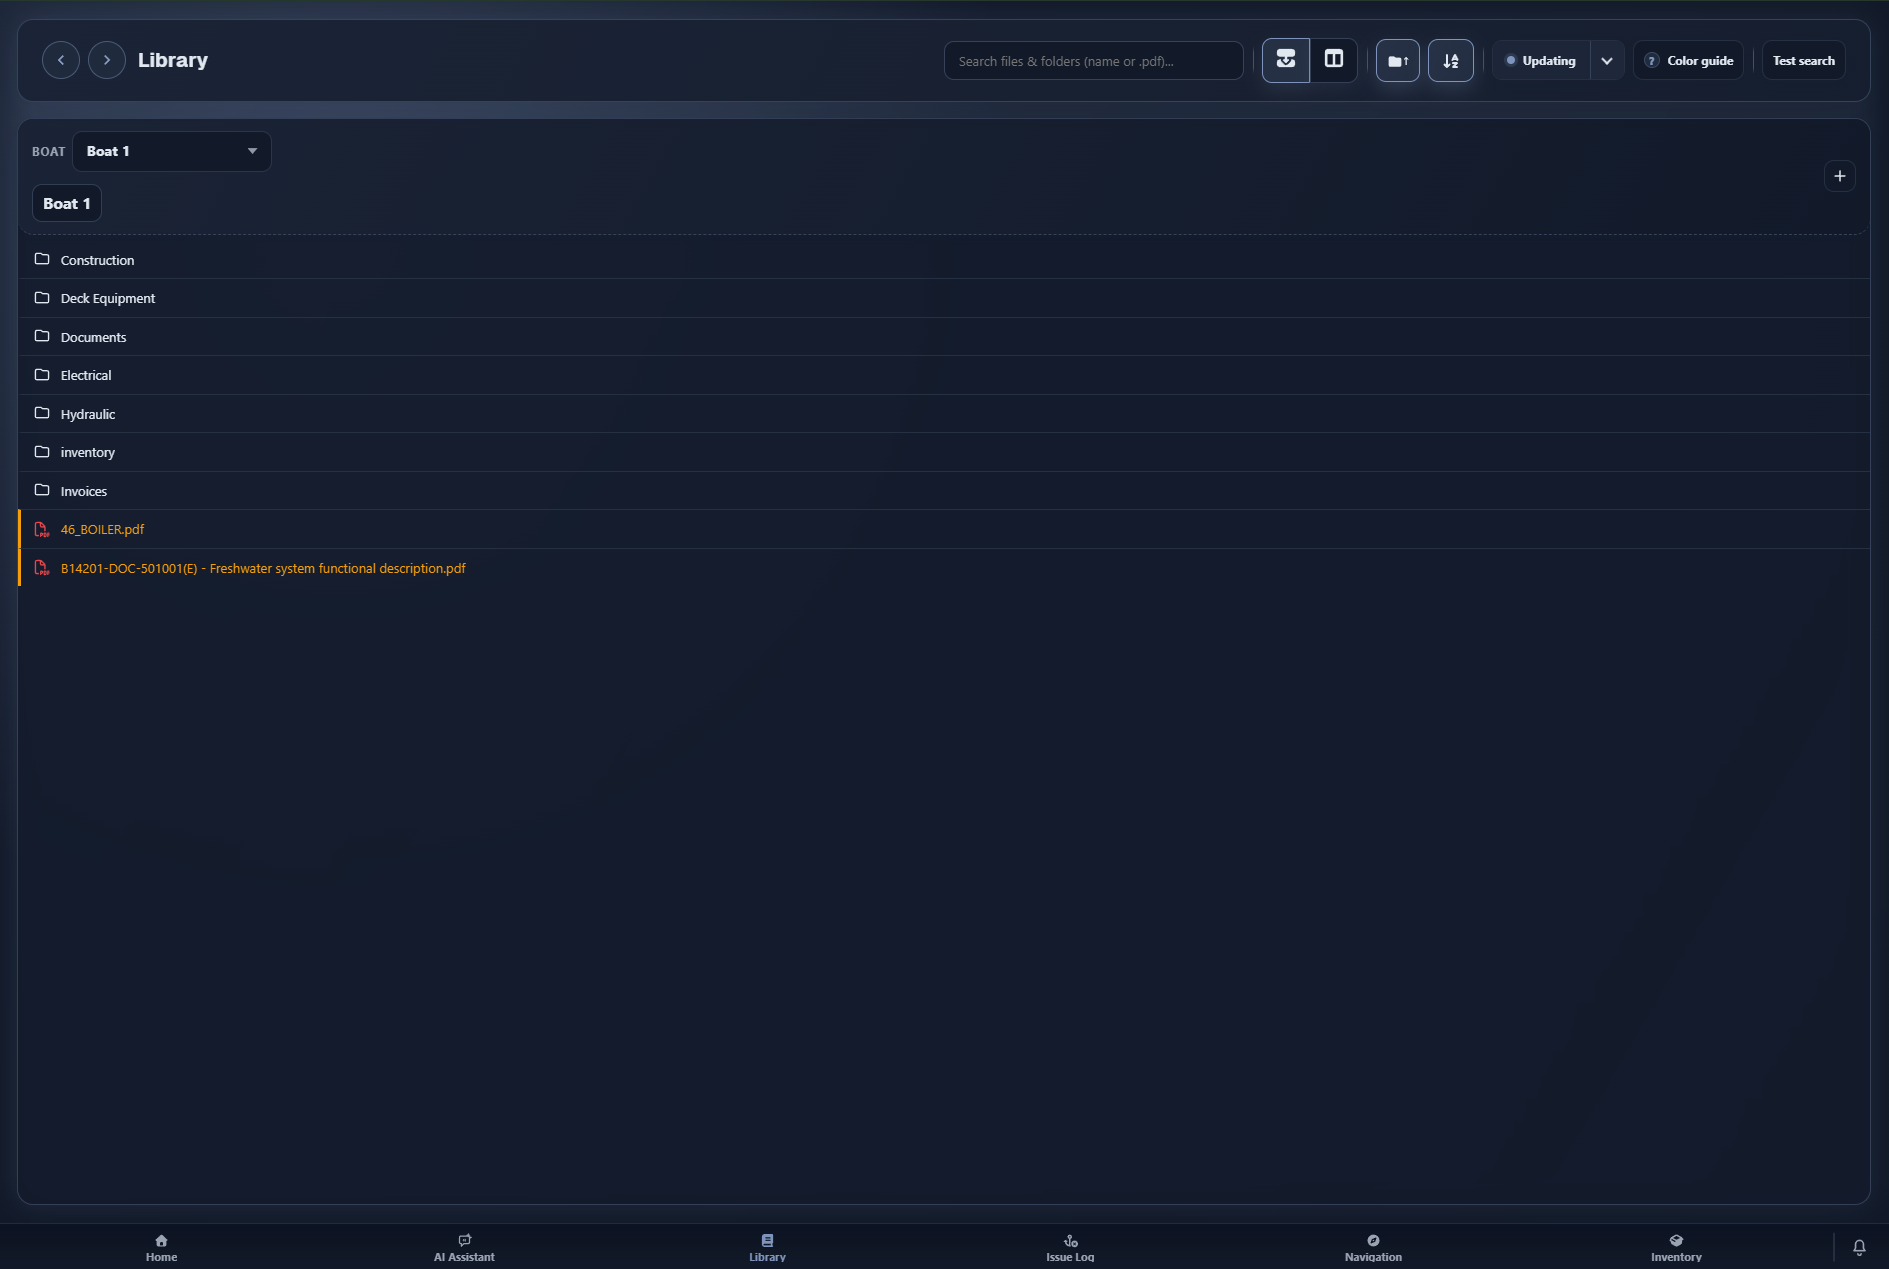The width and height of the screenshot is (1889, 1269).
Task: Go forward with the right arrow button
Action: tap(107, 60)
